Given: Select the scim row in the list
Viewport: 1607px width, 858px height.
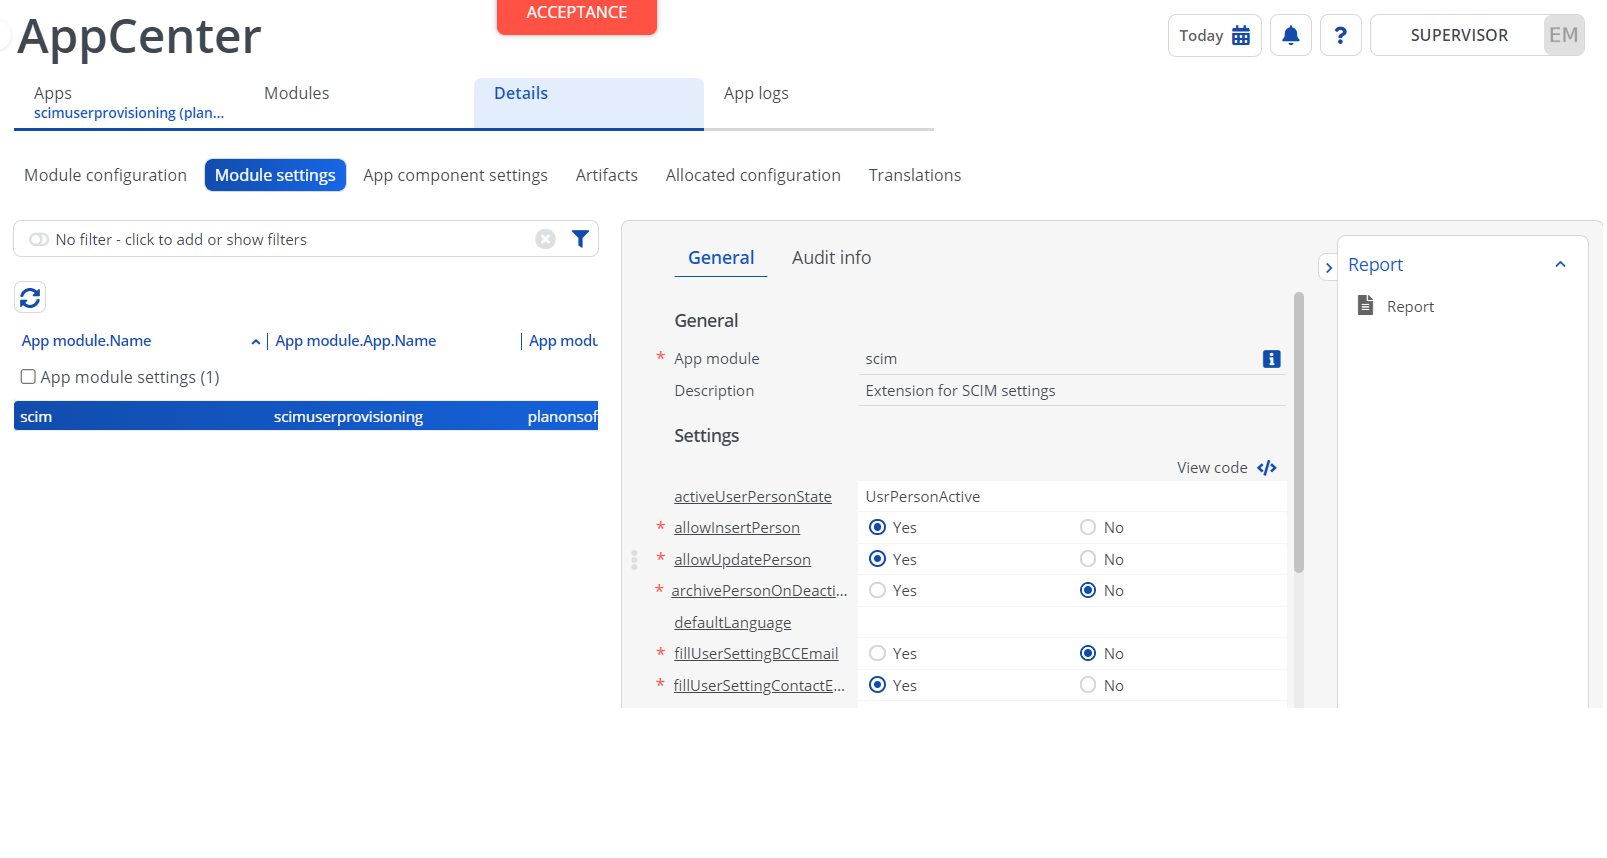Looking at the screenshot, I should tap(306, 416).
